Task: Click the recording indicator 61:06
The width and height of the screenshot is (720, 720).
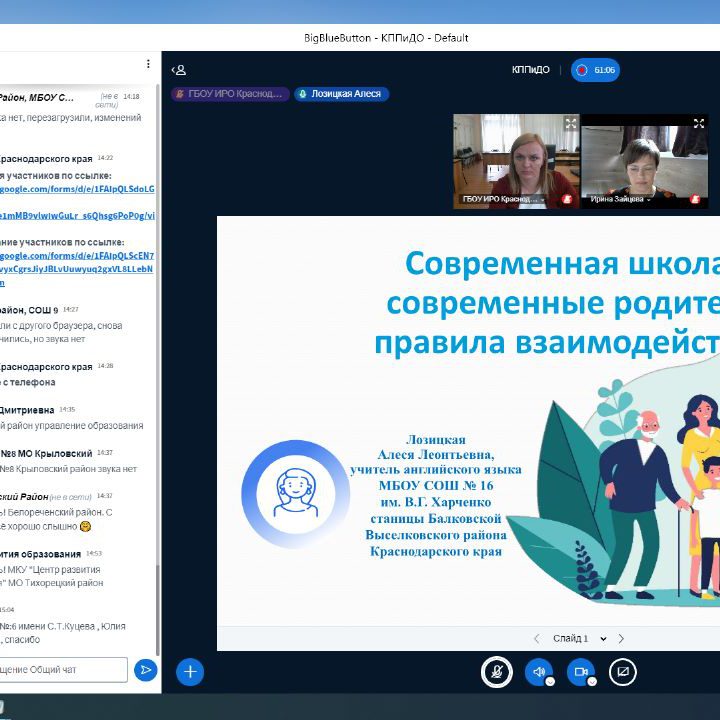Action: 595,70
